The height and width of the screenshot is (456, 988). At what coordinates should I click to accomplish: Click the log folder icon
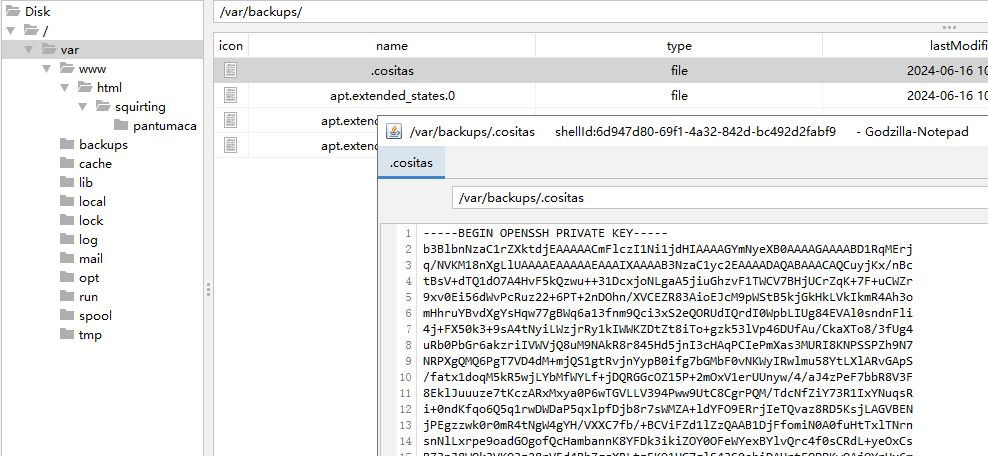[x=67, y=239]
